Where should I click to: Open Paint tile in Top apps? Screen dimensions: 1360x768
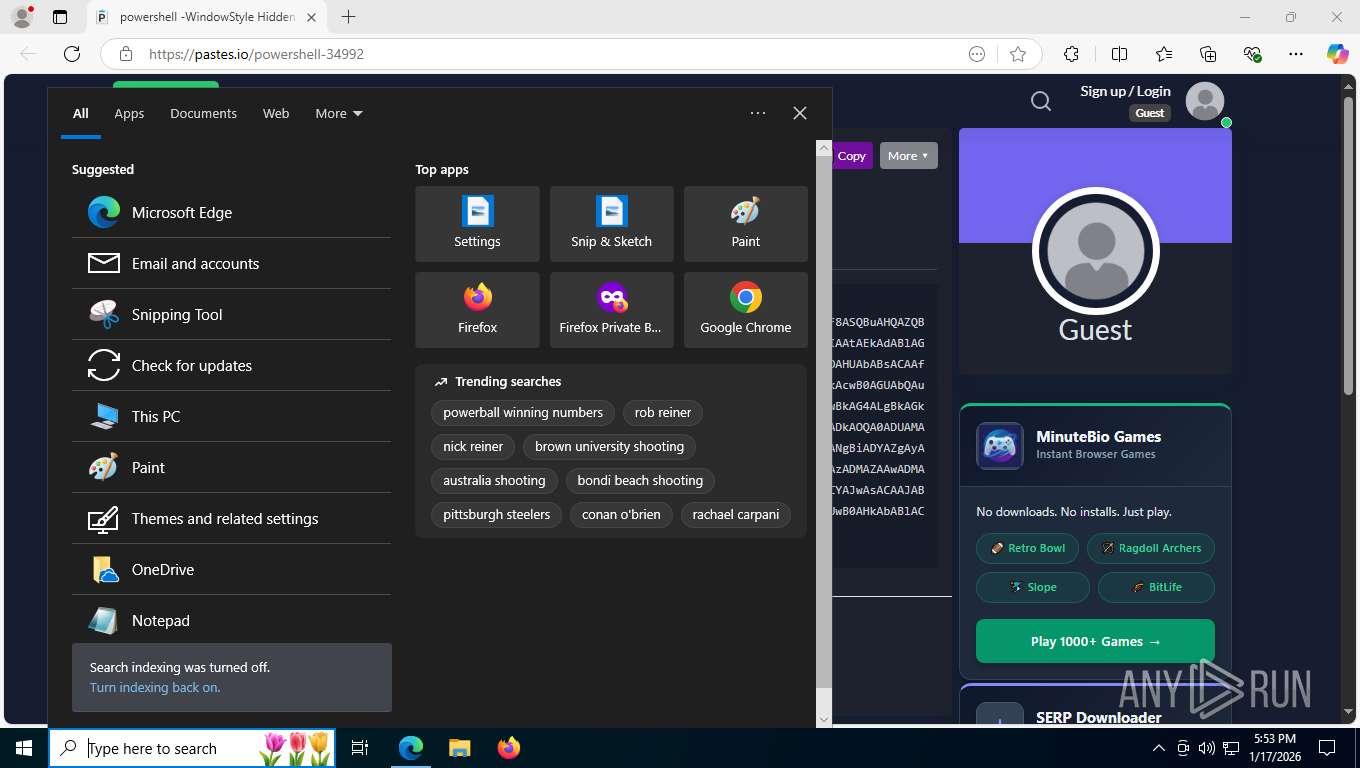(745, 224)
